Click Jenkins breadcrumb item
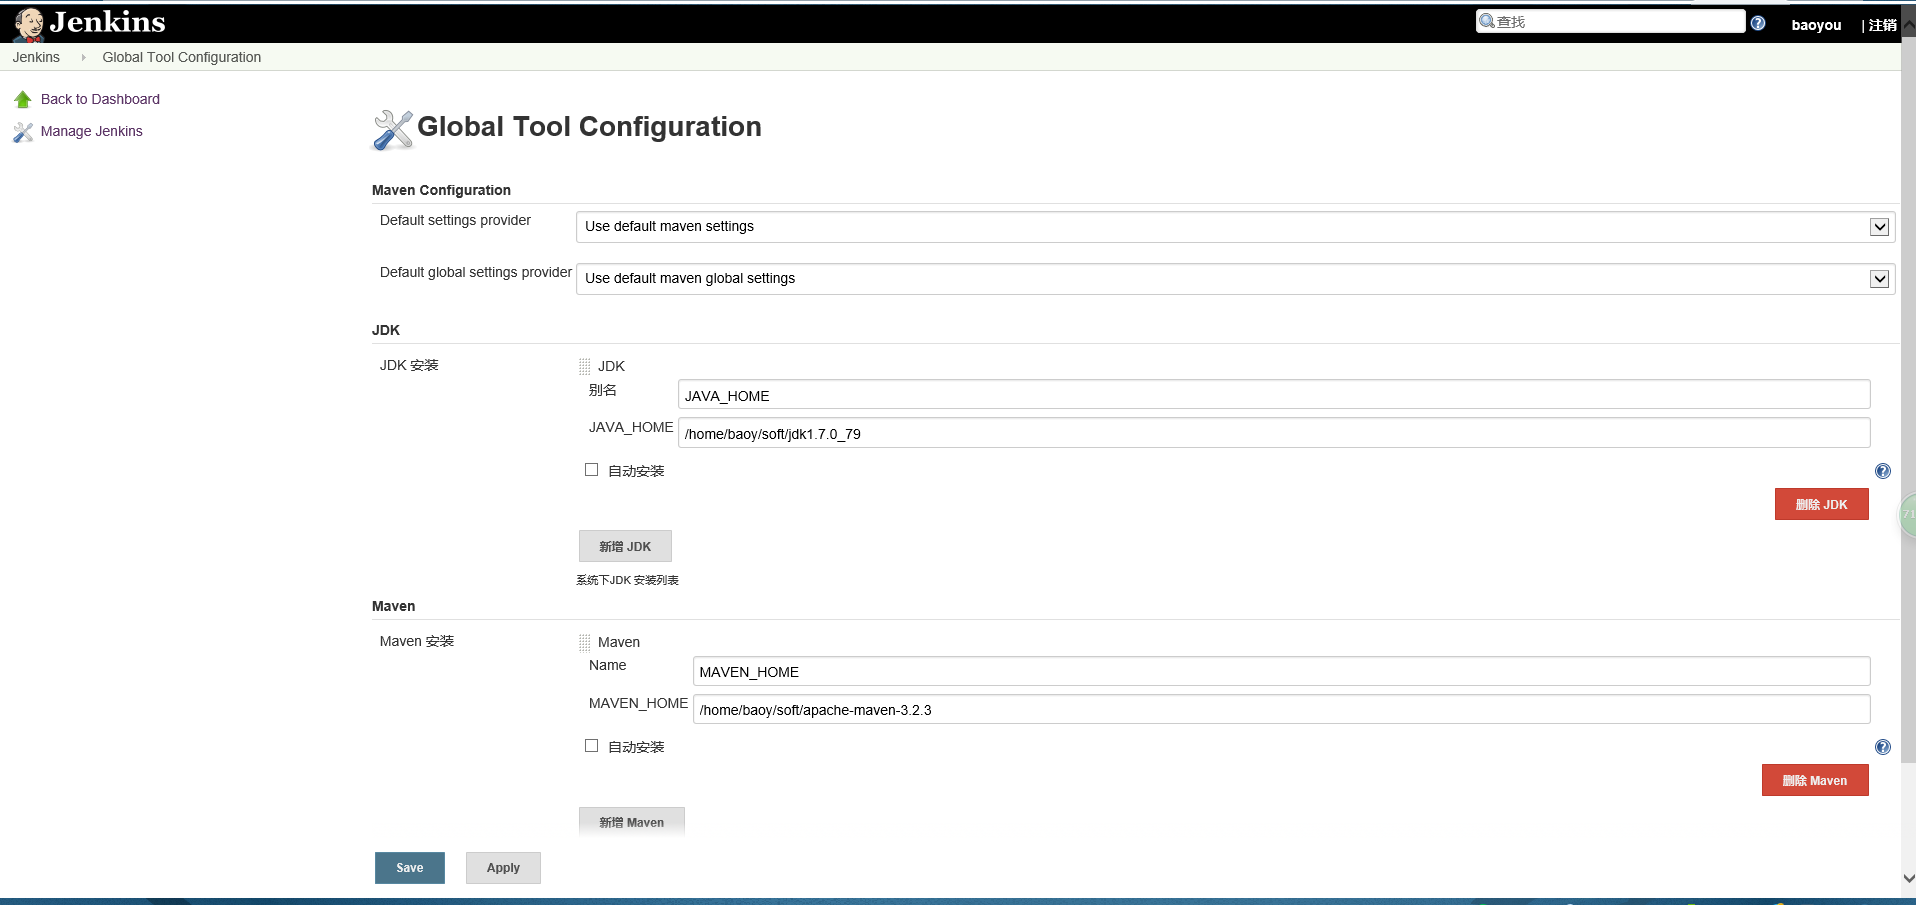This screenshot has width=1916, height=905. tap(36, 57)
